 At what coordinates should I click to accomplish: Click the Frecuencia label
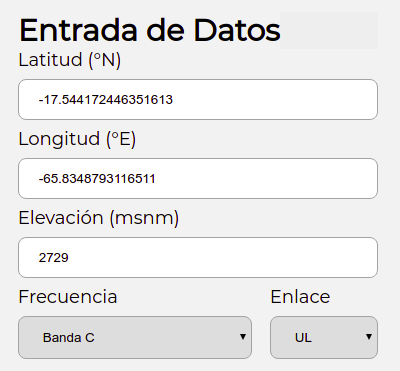[68, 297]
